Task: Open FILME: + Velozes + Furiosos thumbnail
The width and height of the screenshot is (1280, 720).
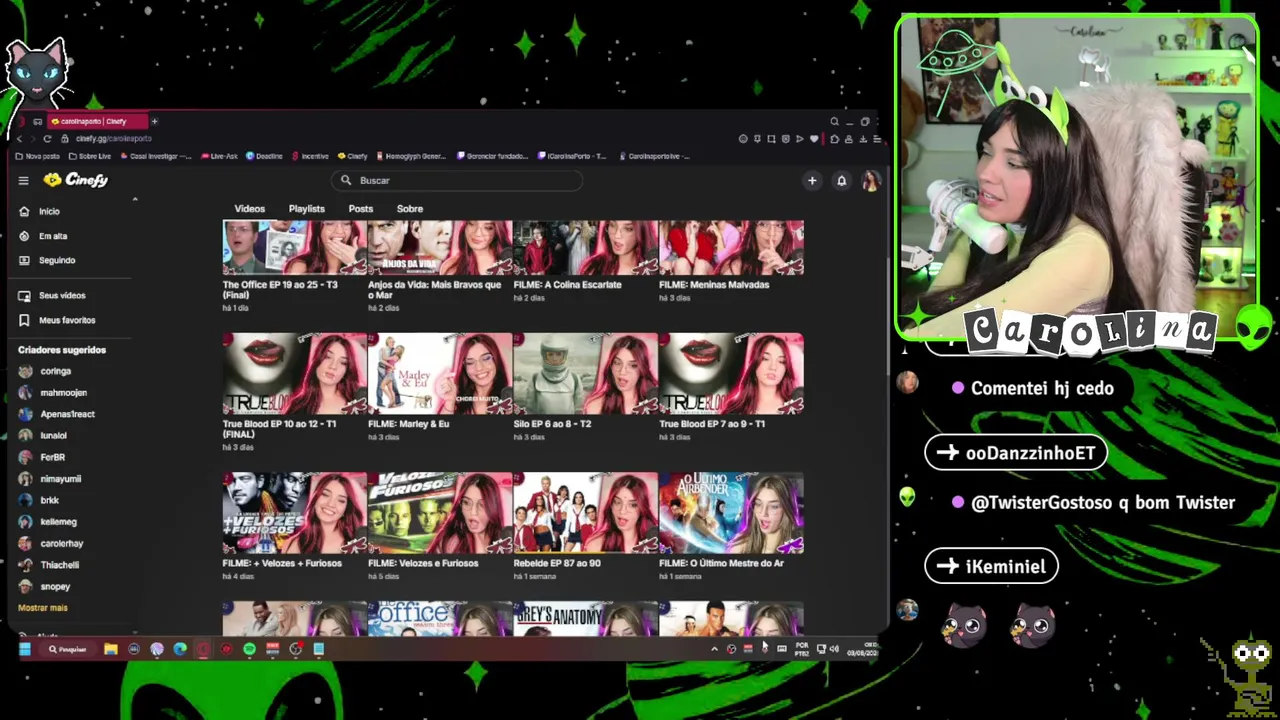Action: [295, 513]
